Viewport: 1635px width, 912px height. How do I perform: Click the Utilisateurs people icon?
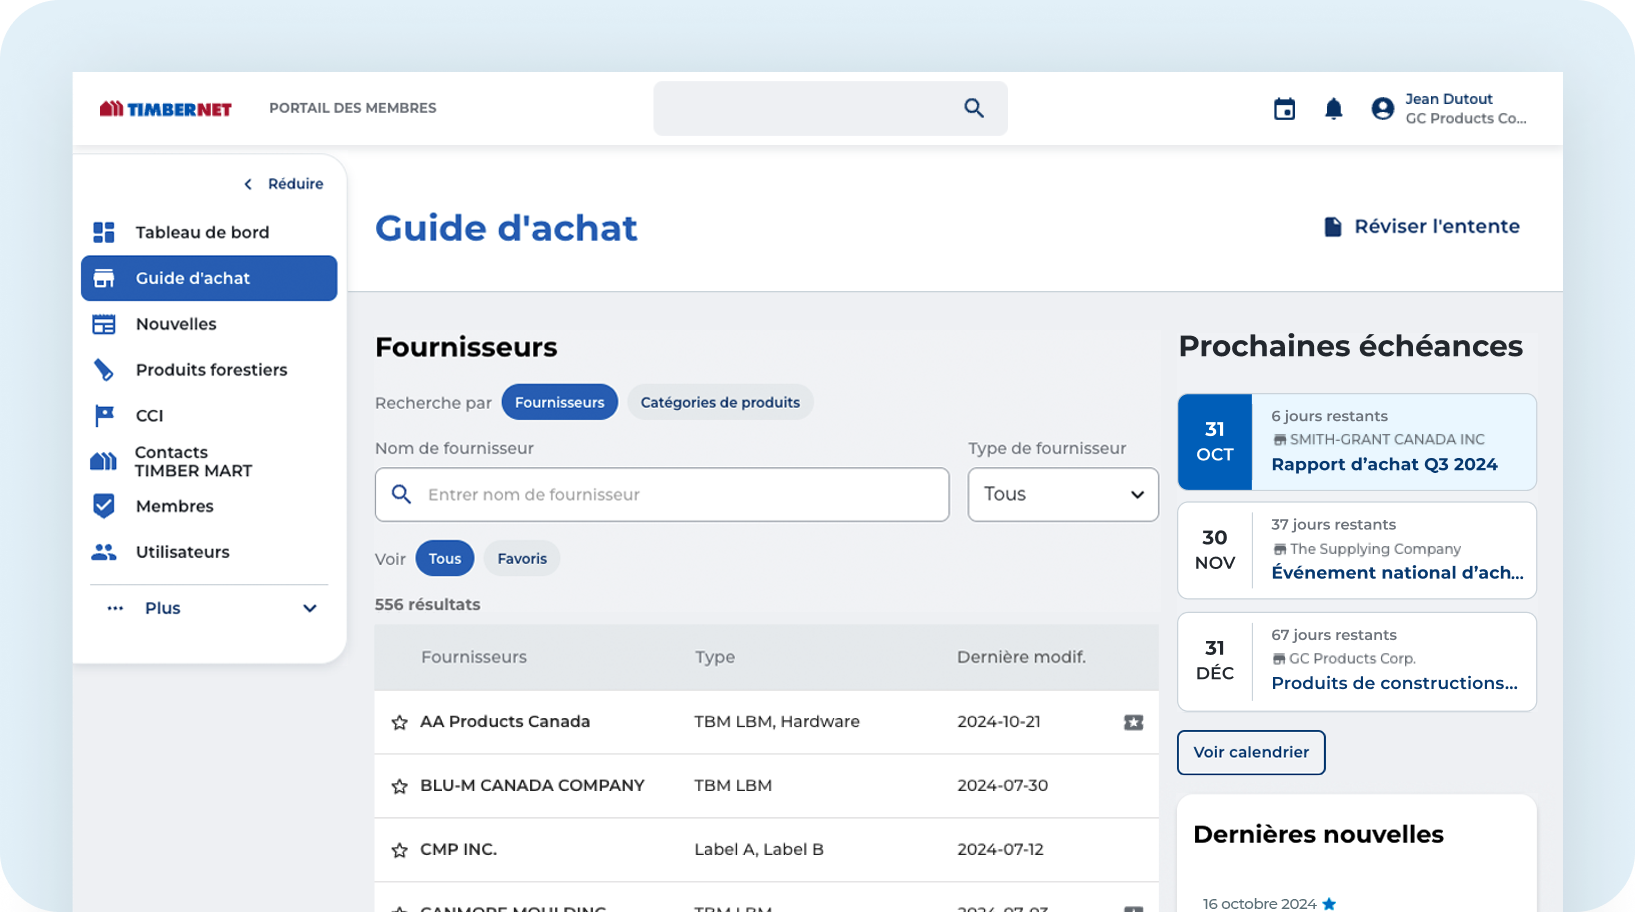pos(104,552)
